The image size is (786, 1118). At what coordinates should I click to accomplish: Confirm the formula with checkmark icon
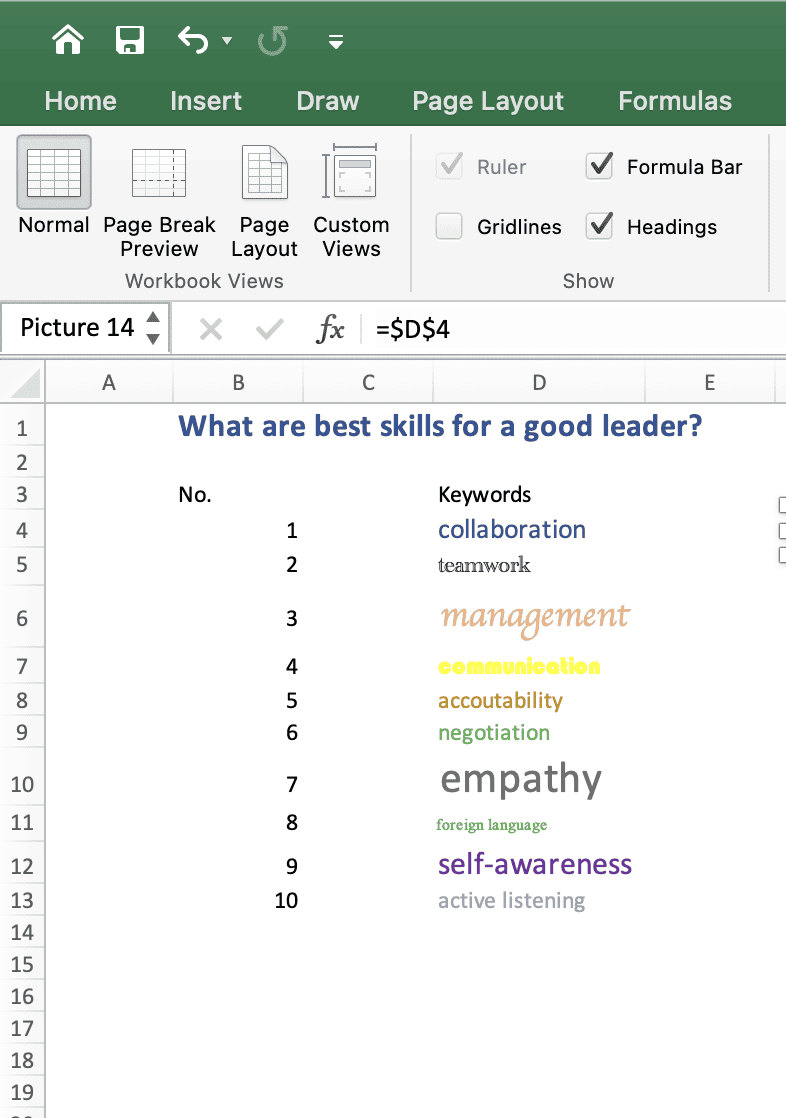[270, 329]
